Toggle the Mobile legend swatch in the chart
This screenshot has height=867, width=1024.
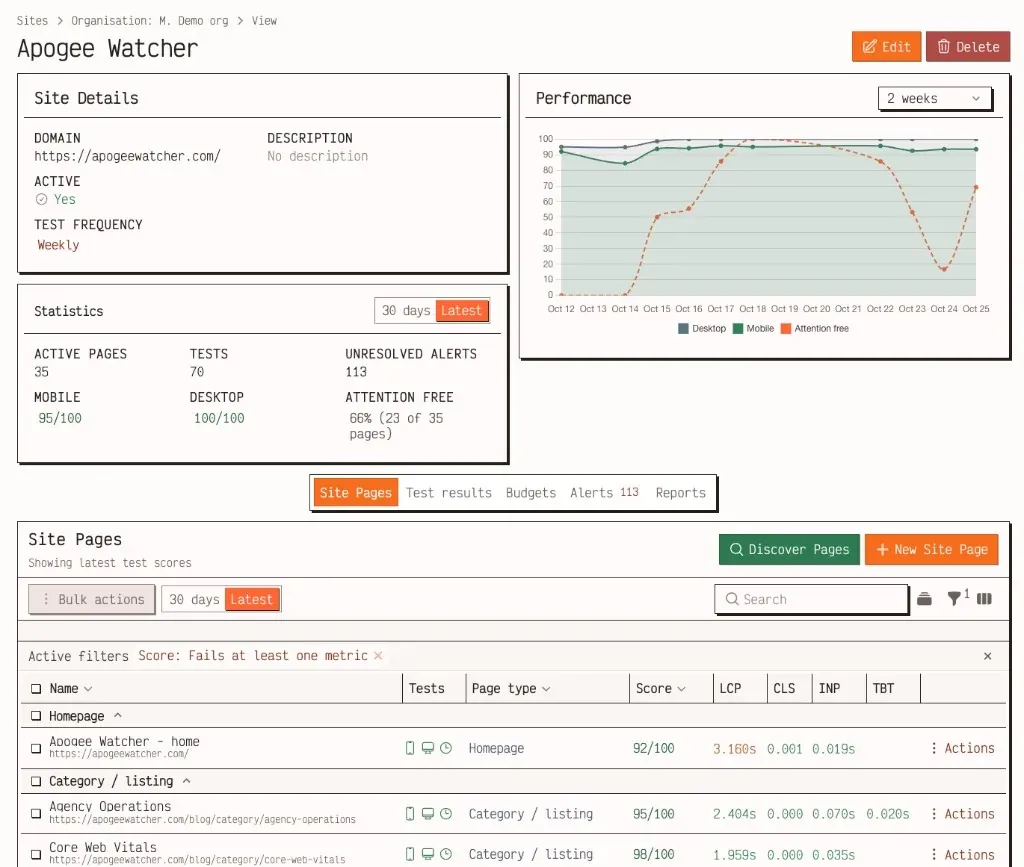(x=738, y=328)
